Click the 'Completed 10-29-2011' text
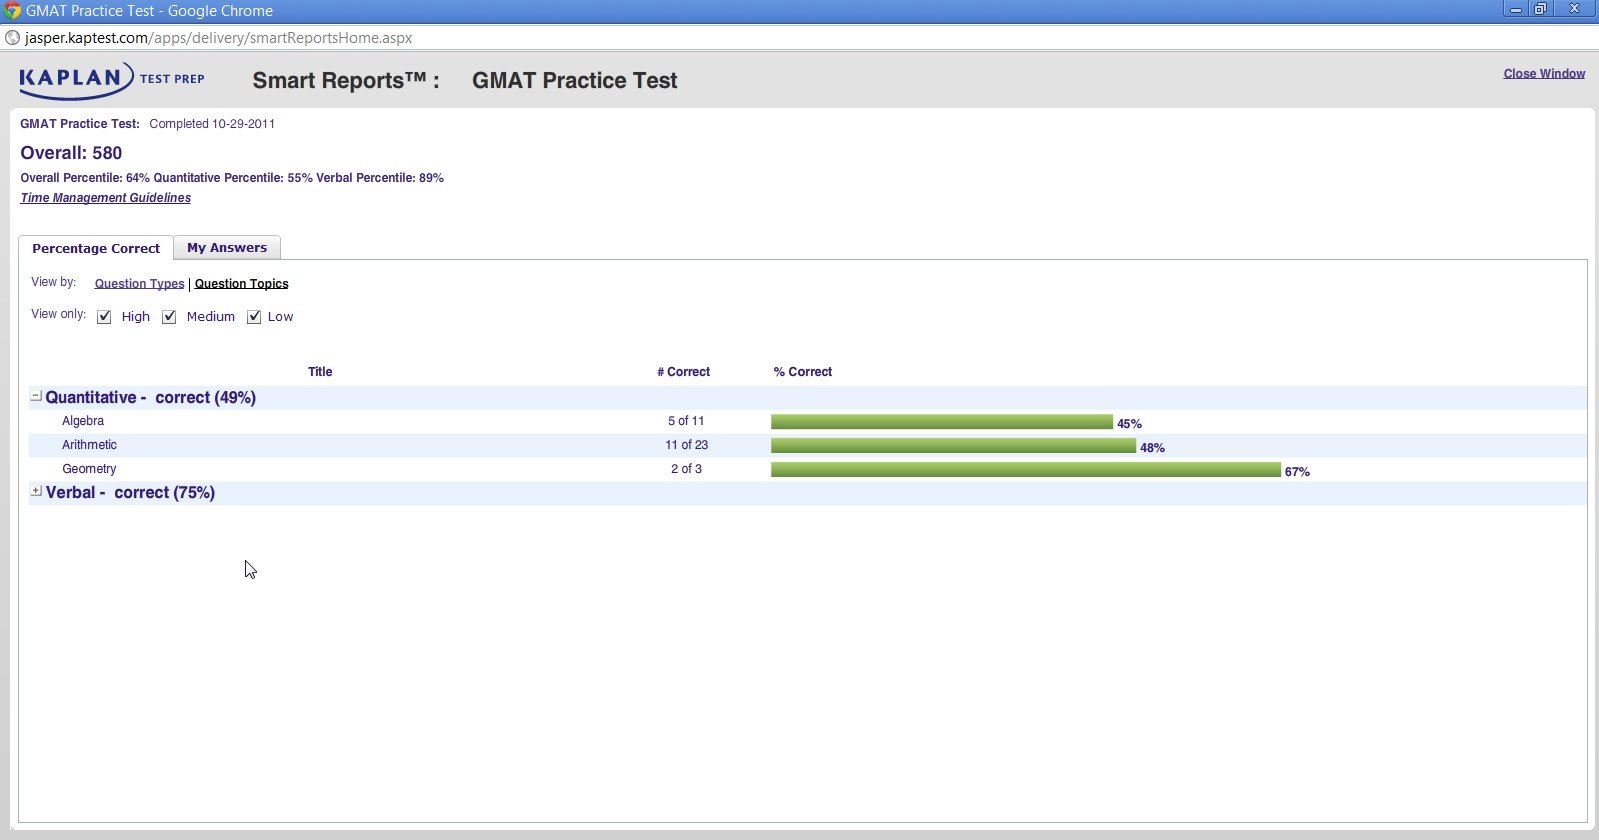 point(212,124)
